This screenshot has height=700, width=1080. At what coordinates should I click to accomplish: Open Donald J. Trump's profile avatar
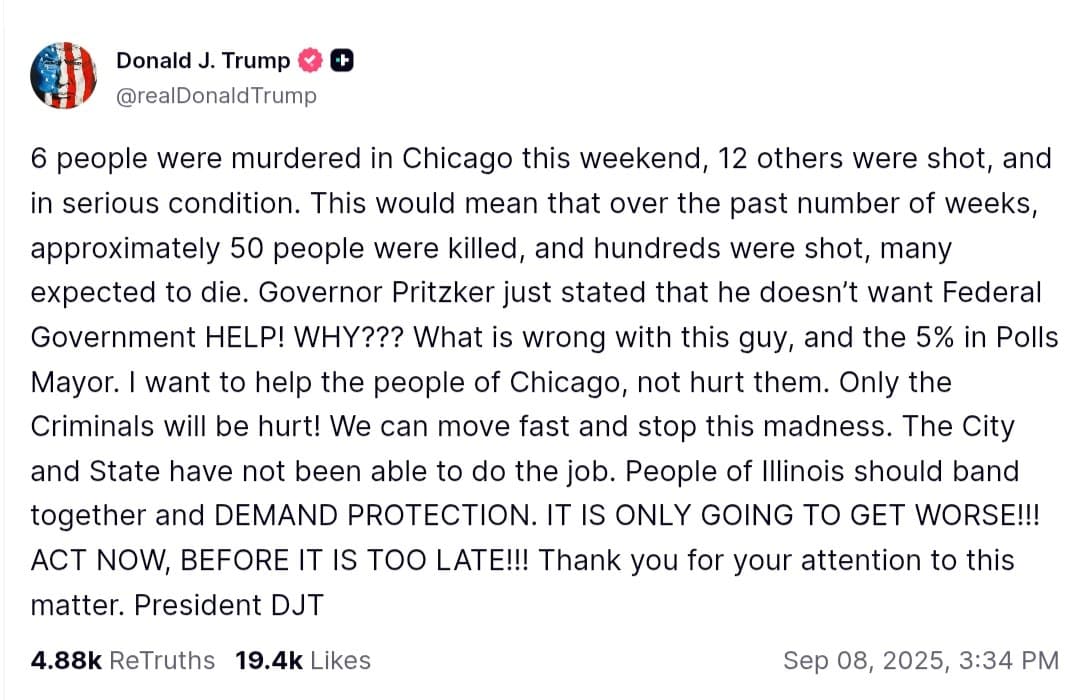click(x=64, y=76)
